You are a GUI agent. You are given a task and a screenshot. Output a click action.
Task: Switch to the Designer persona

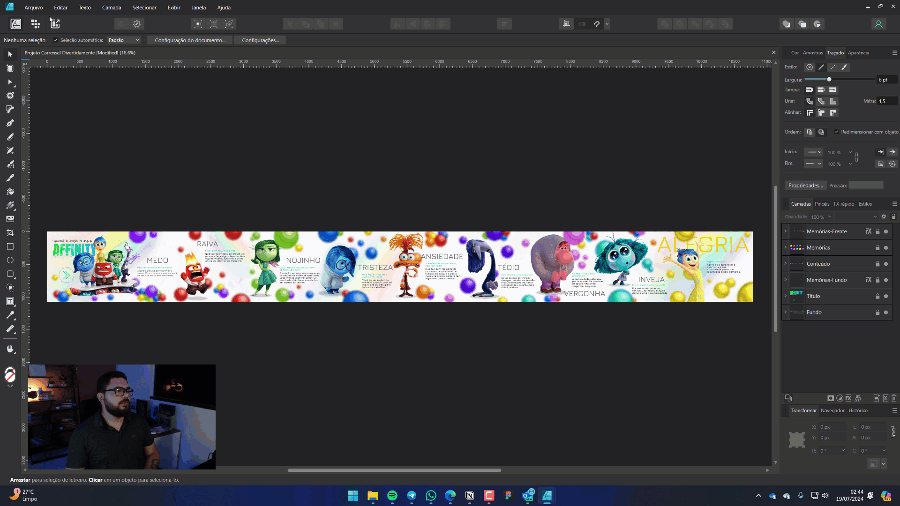(x=15, y=24)
